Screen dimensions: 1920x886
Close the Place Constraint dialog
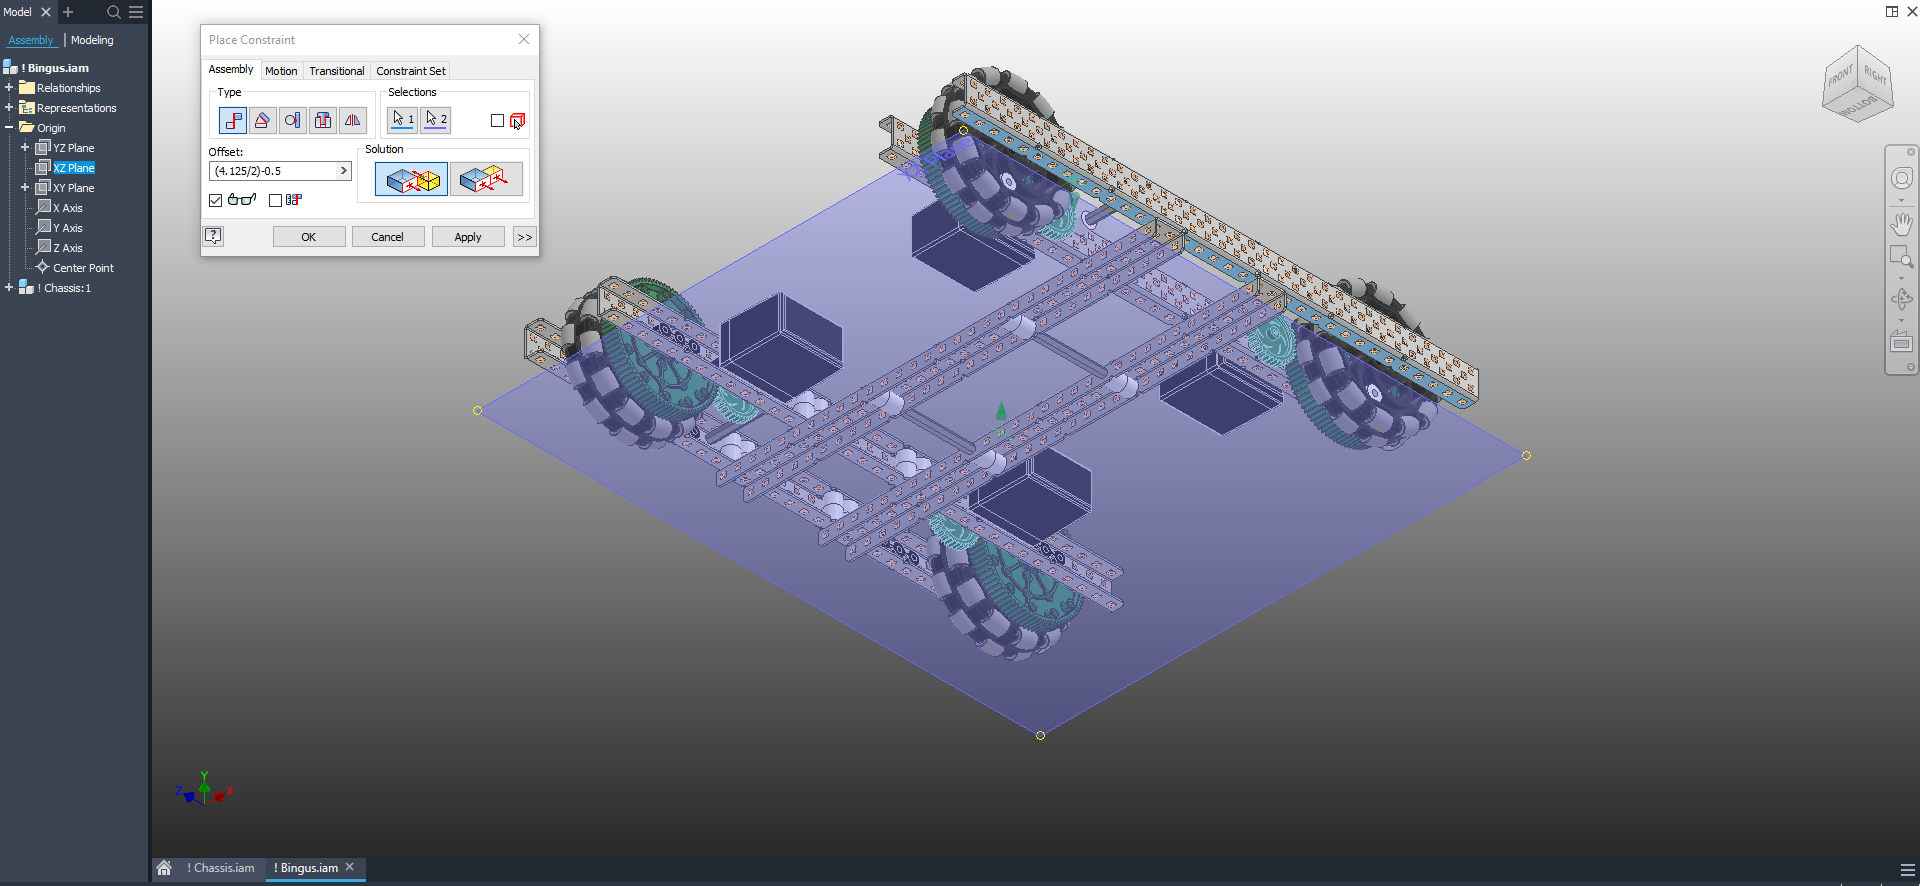click(524, 39)
